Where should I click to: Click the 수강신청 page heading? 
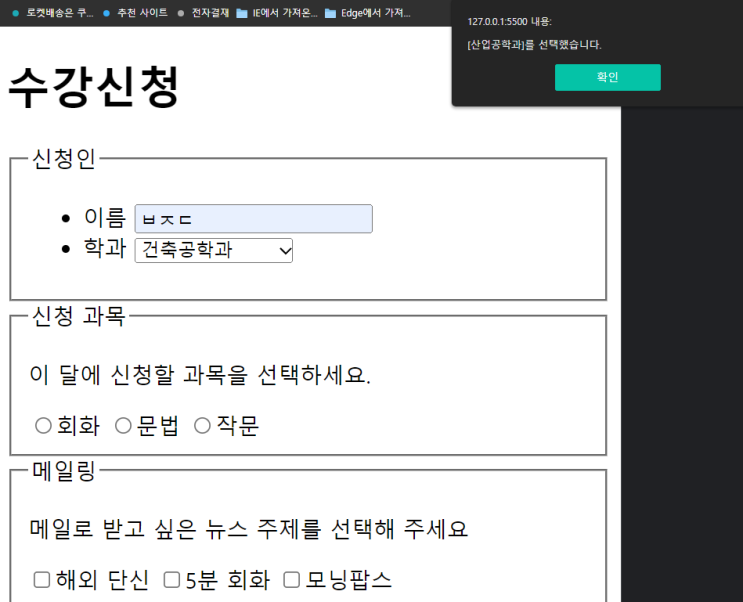click(x=94, y=87)
